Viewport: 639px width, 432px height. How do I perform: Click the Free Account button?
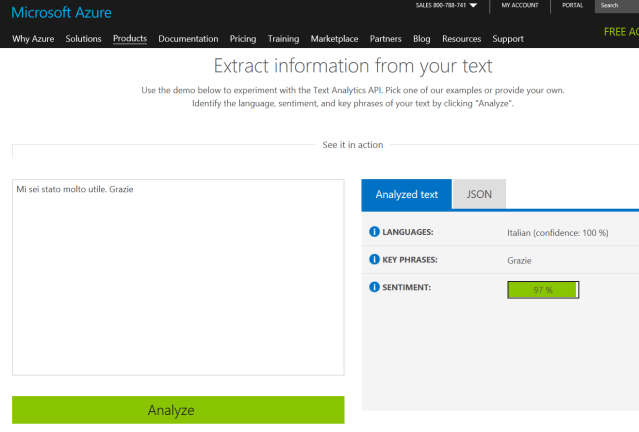coord(620,32)
